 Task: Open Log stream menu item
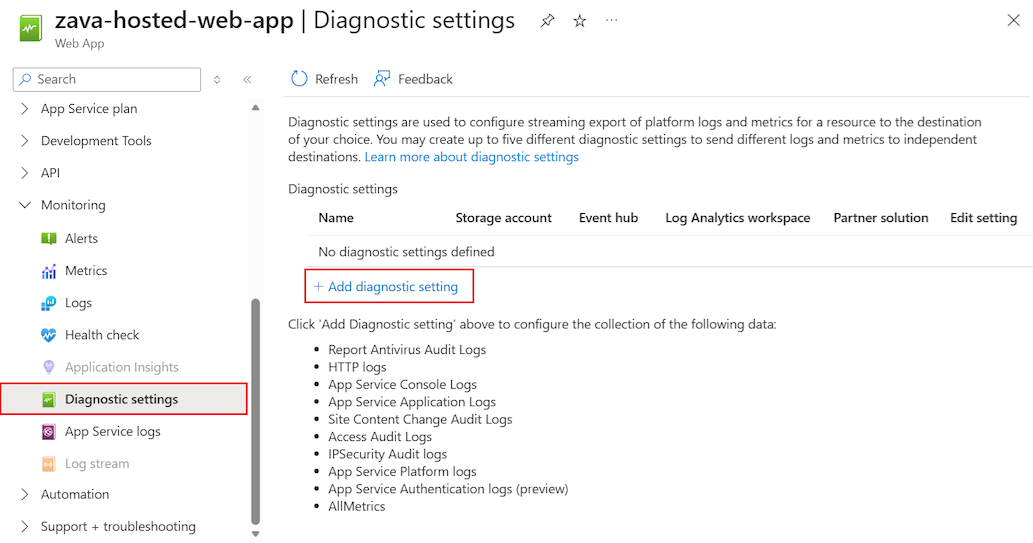point(97,464)
